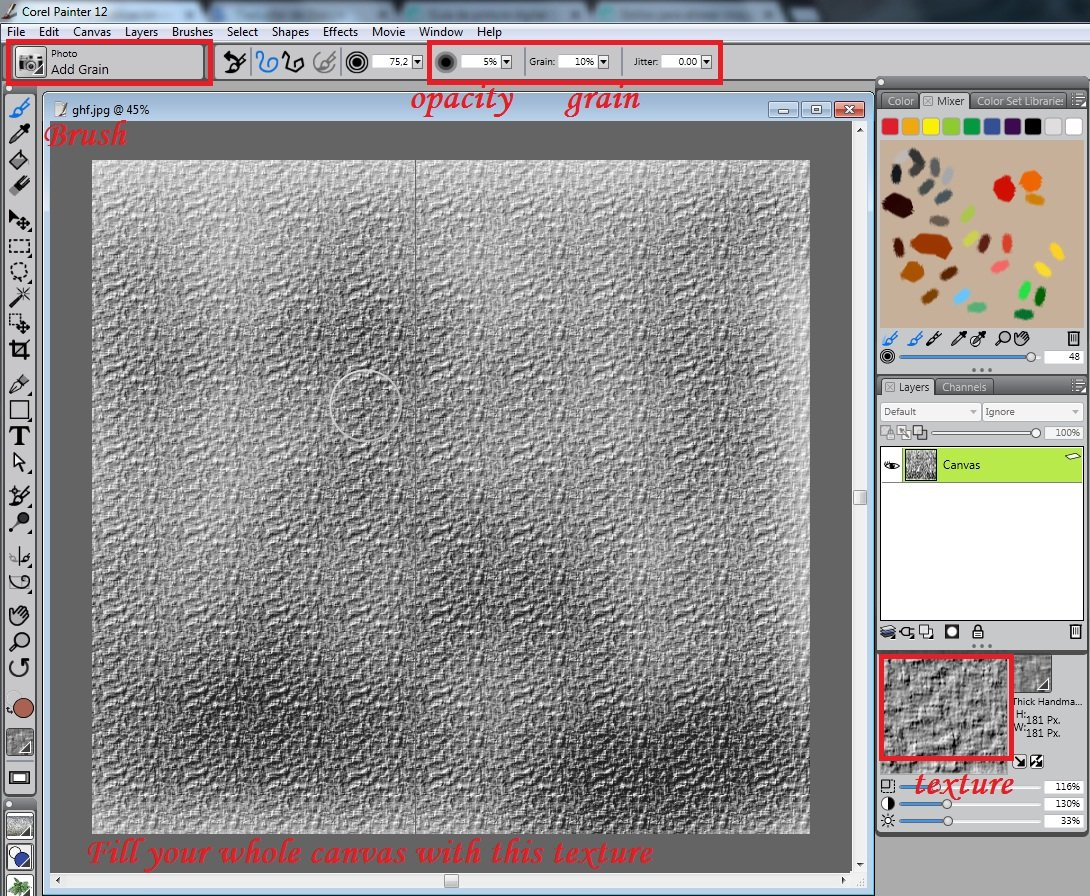
Task: Open the Photo Add Grain brush selector
Action: coord(108,63)
